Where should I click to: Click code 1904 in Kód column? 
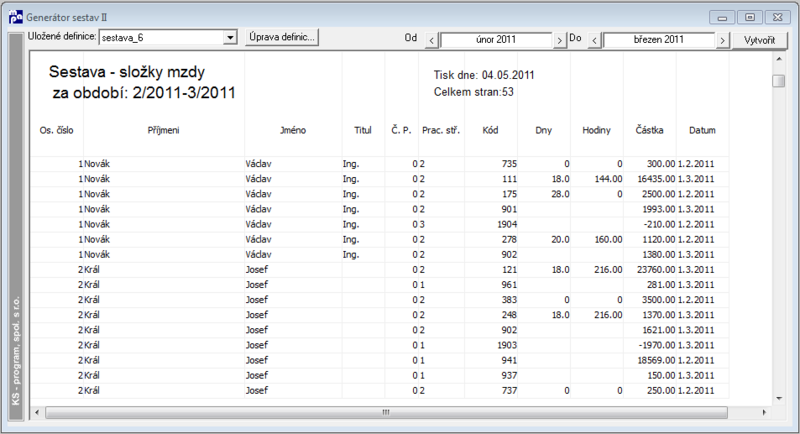[507, 224]
